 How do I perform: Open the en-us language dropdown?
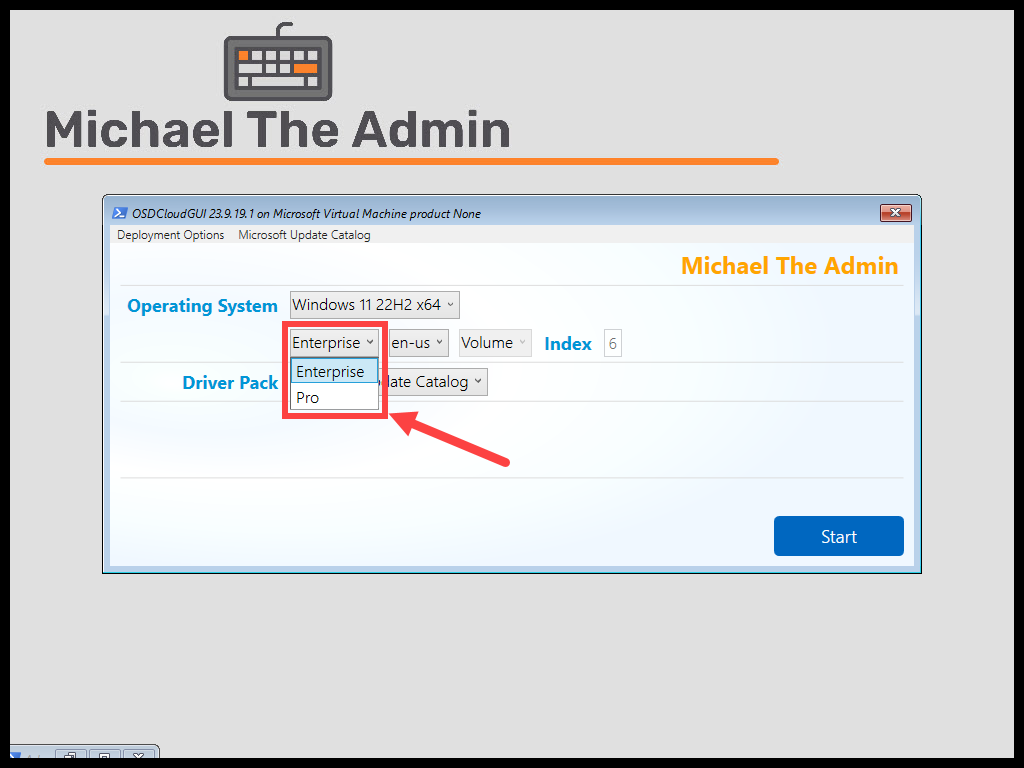(x=419, y=343)
